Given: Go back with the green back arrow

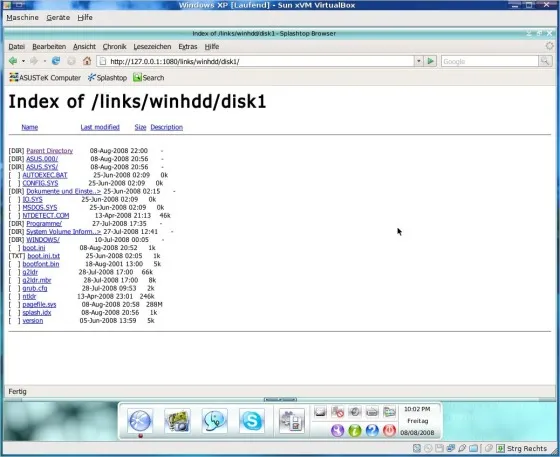Looking at the screenshot, I should tap(13, 61).
